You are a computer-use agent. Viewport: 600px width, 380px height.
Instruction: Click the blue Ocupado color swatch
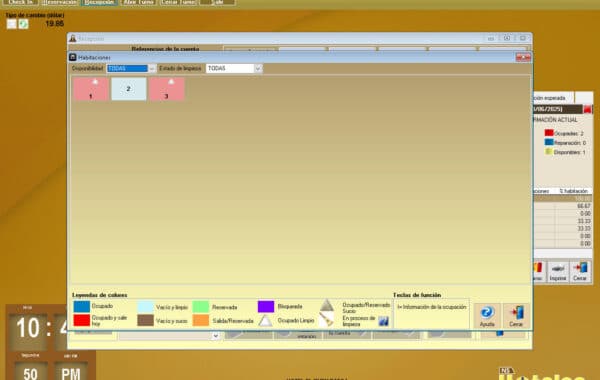click(x=82, y=307)
